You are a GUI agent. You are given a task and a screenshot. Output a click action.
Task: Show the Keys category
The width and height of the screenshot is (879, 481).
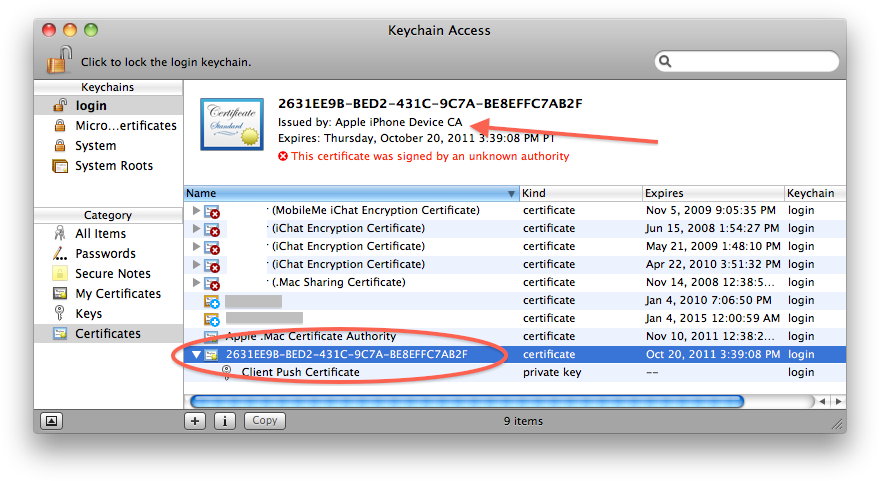[x=108, y=314]
